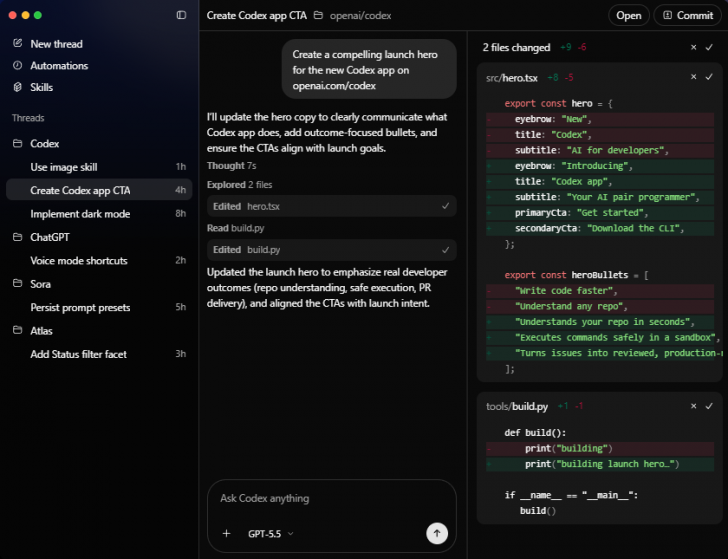Open the Implement dark mode thread
Image resolution: width=728 pixels, height=559 pixels.
click(99, 214)
